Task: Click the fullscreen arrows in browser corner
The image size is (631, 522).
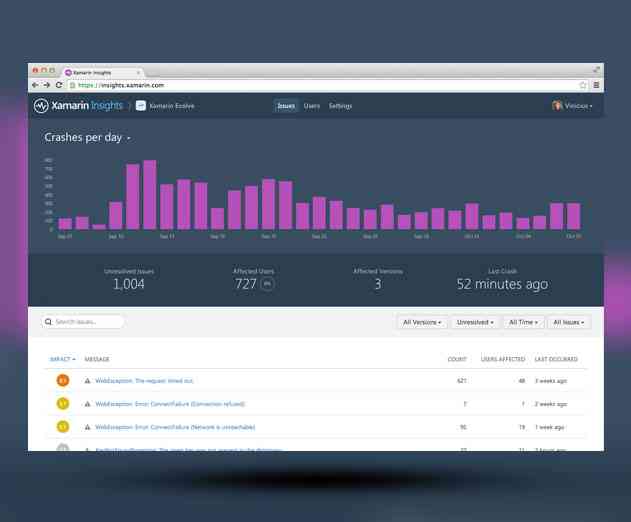Action: click(596, 70)
